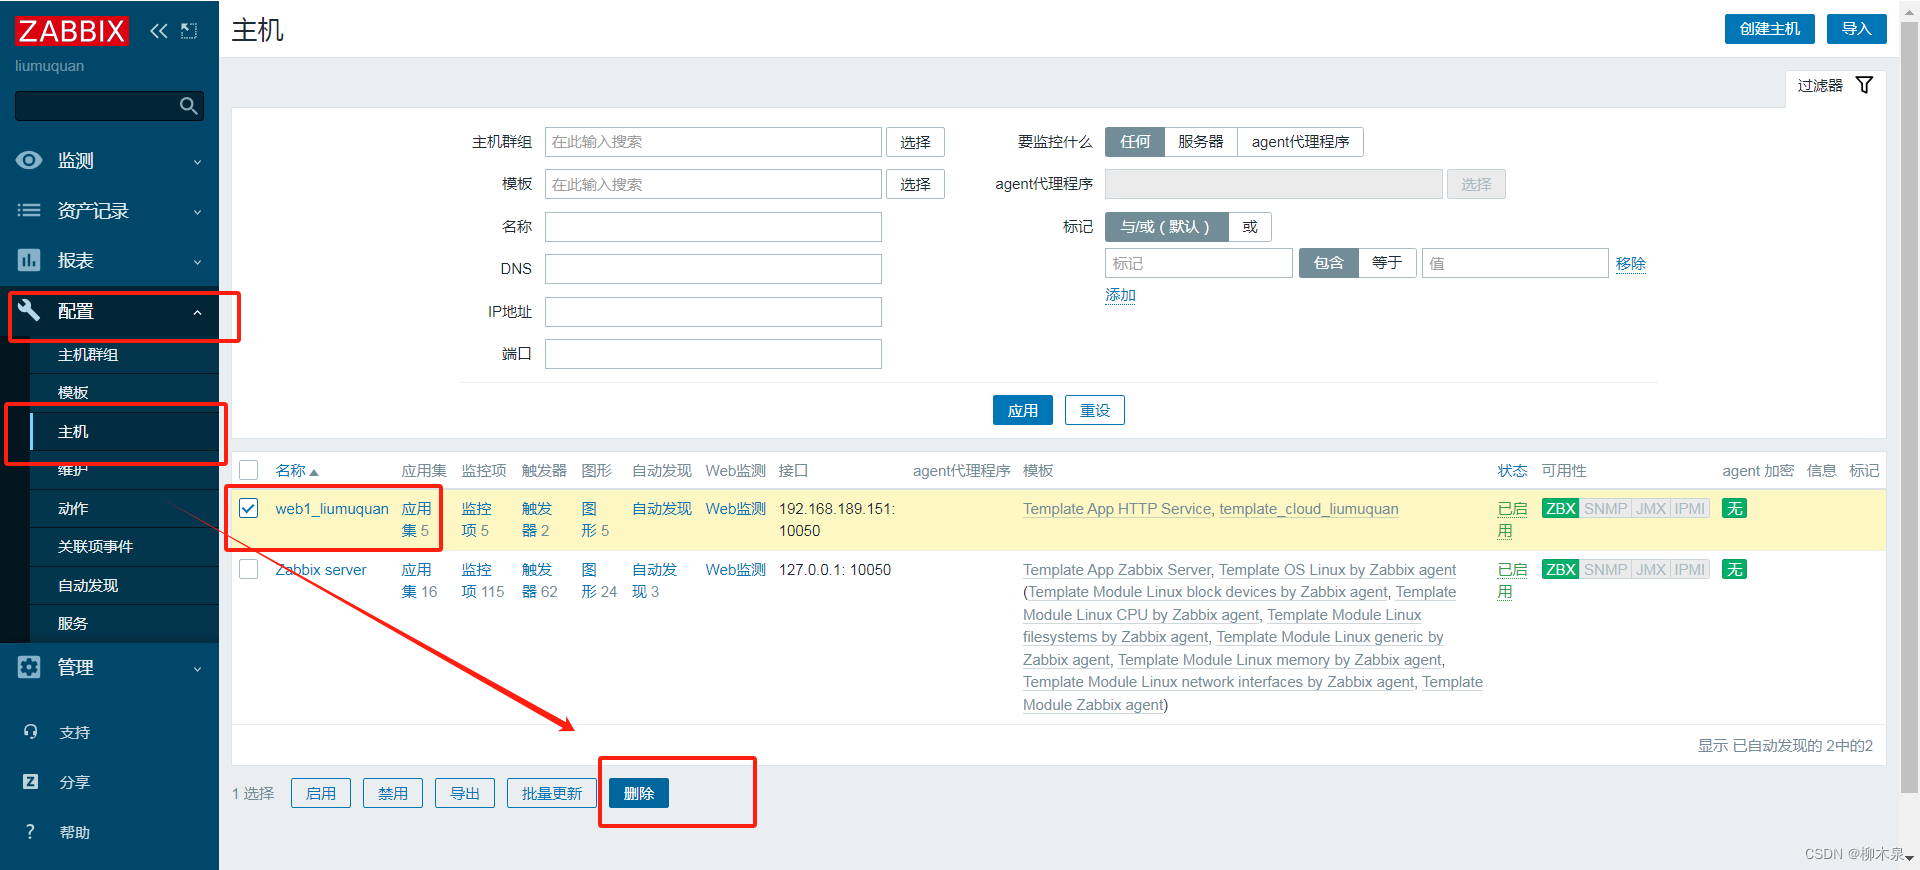
Task: Click ZBX availability badge for Zabbix server
Action: pyautogui.click(x=1560, y=569)
